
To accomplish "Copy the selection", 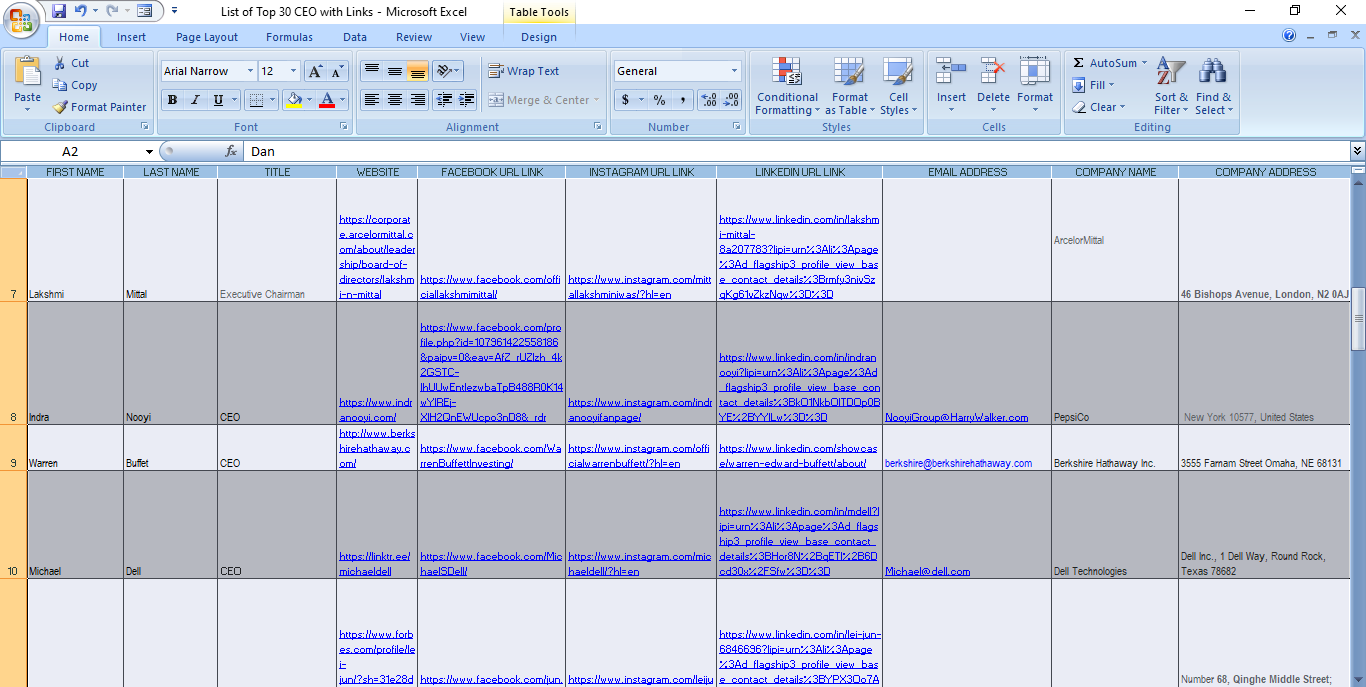I will point(75,85).
